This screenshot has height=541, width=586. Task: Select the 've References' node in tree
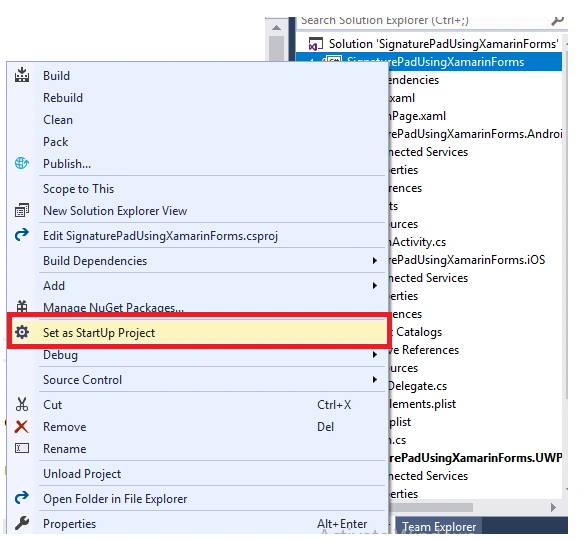tap(424, 350)
